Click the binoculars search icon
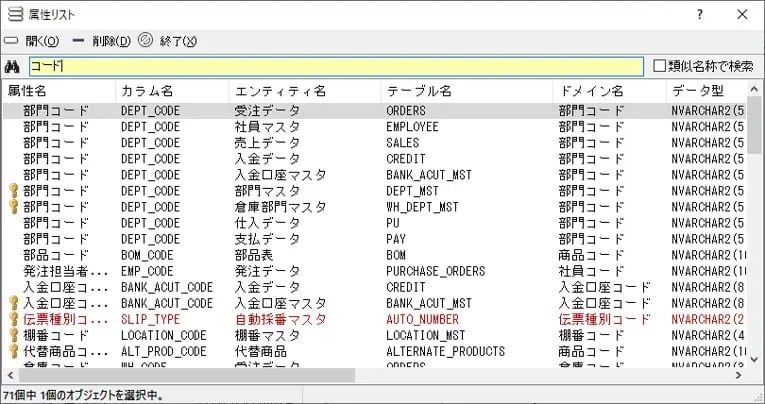This screenshot has width=765, height=404. (13, 67)
